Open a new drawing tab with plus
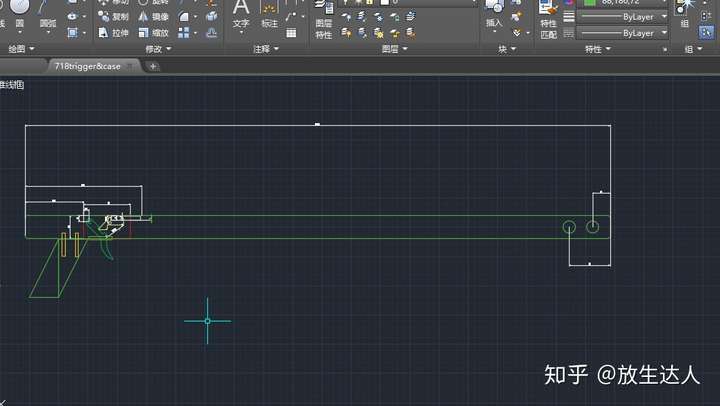Viewport: 720px width, 406px height. click(153, 67)
